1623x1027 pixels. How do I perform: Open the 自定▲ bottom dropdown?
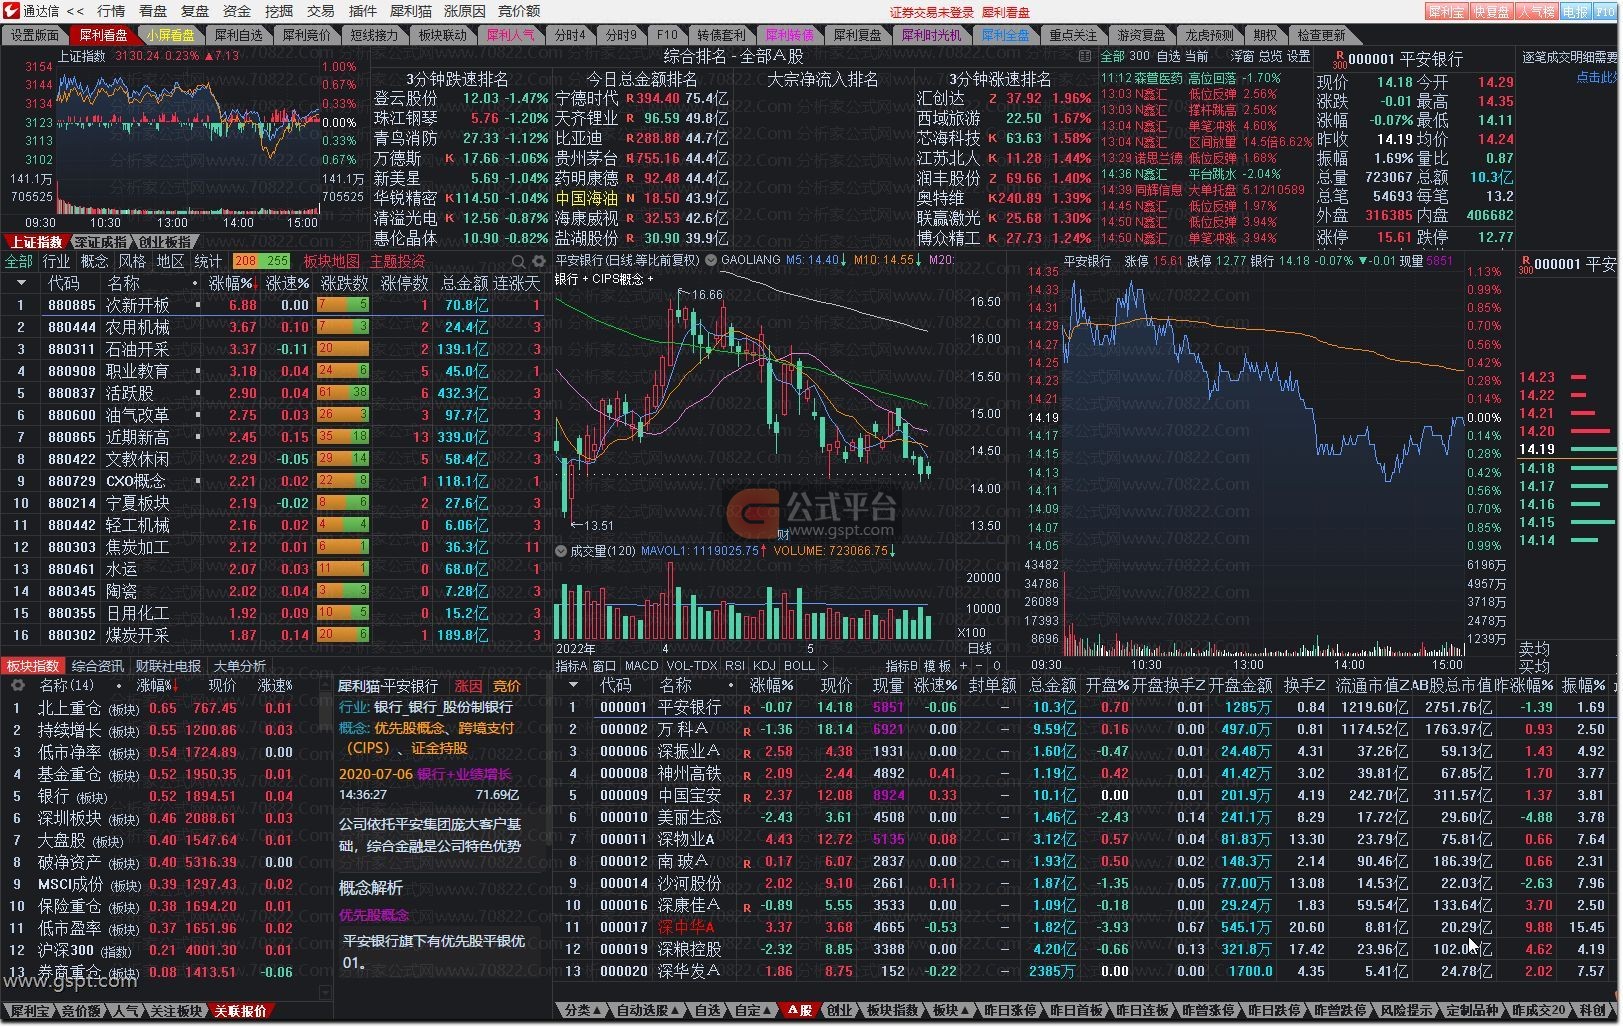click(x=754, y=1011)
